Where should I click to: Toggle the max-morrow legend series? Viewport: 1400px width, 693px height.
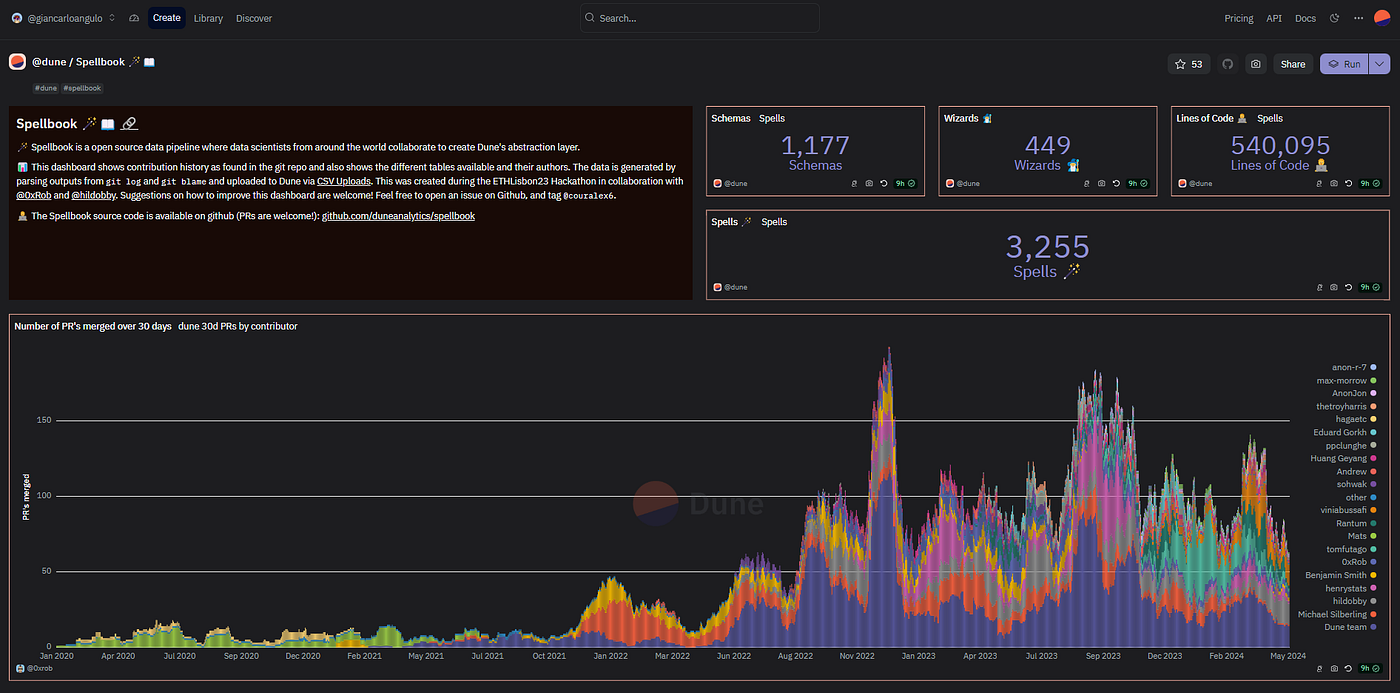pos(1346,381)
